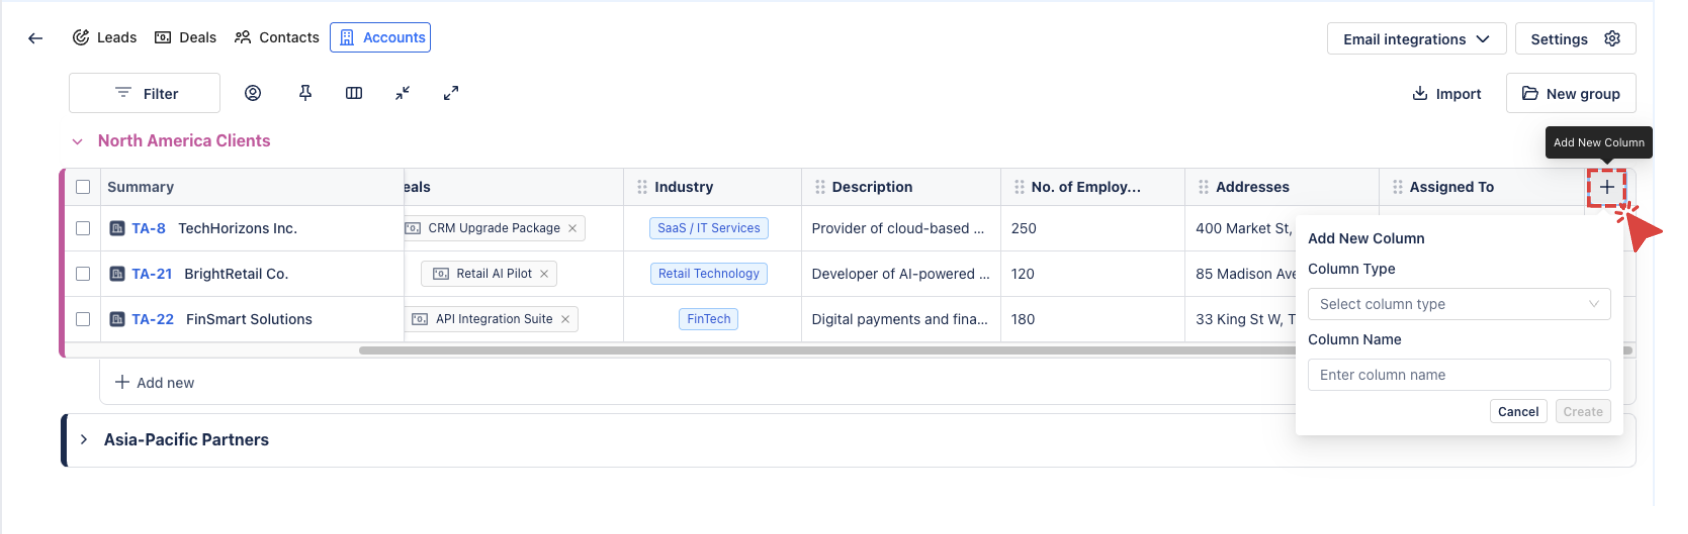Screen dimensions: 1688x534
Task: Click the person filter icon
Action: (x=253, y=93)
